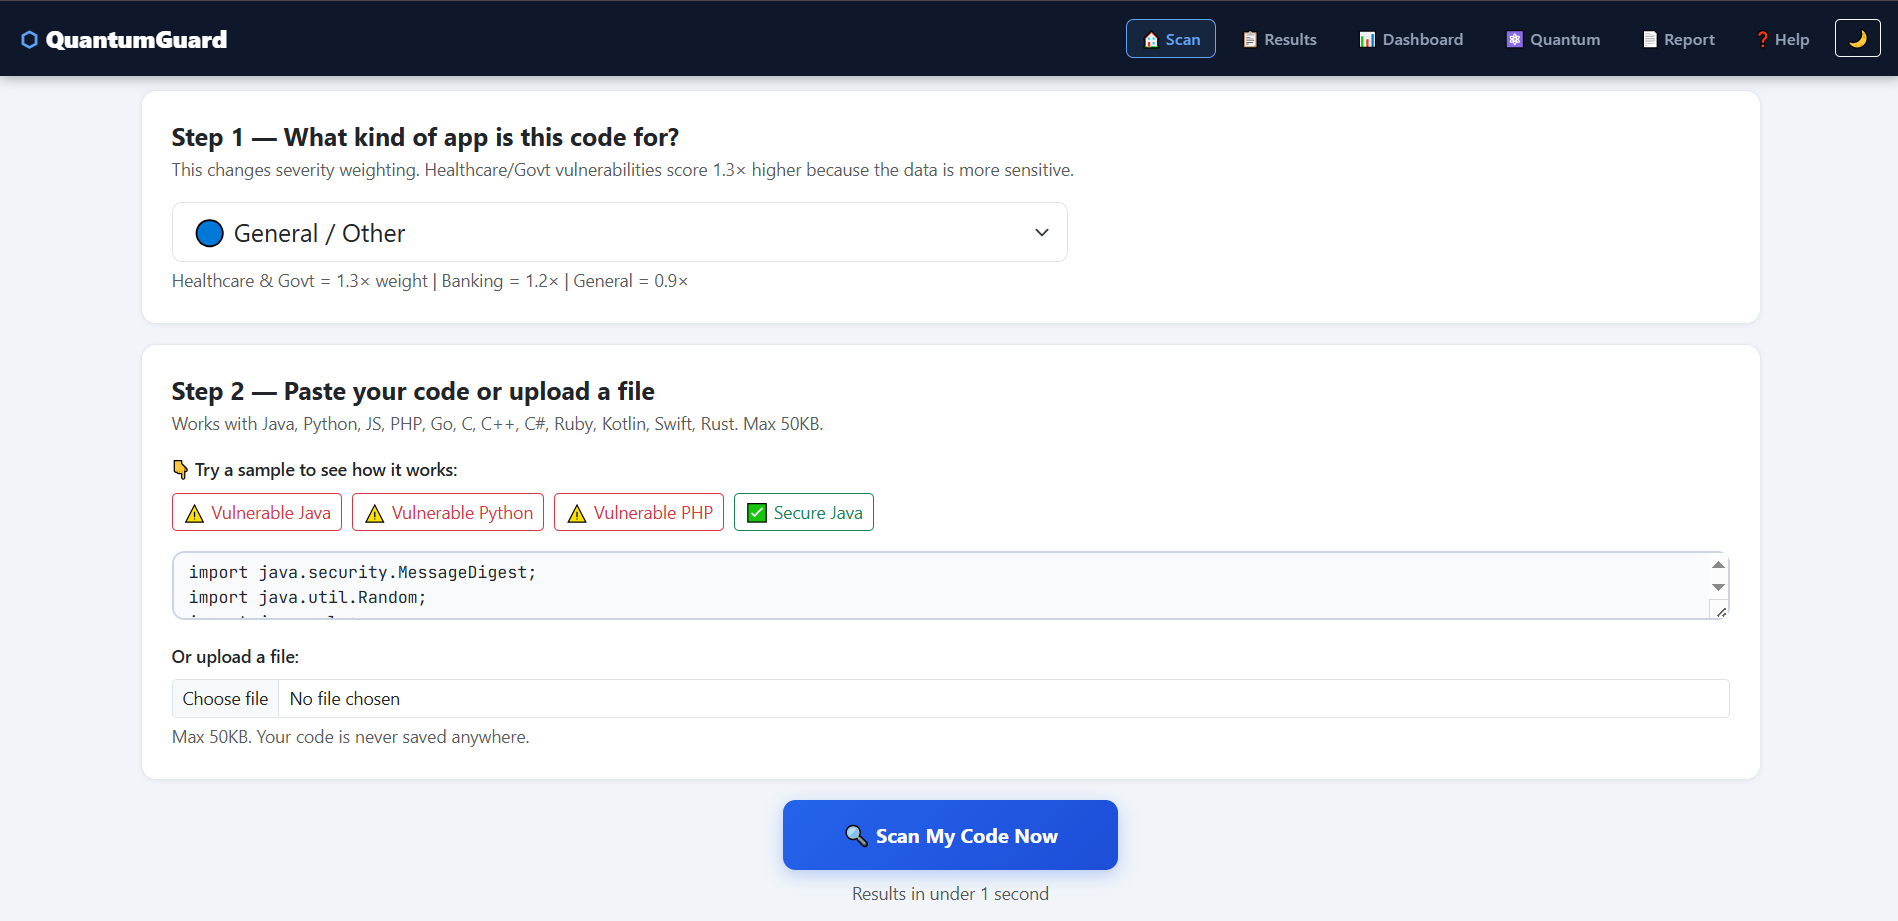Click the QuantumGuard brand name

(x=136, y=39)
